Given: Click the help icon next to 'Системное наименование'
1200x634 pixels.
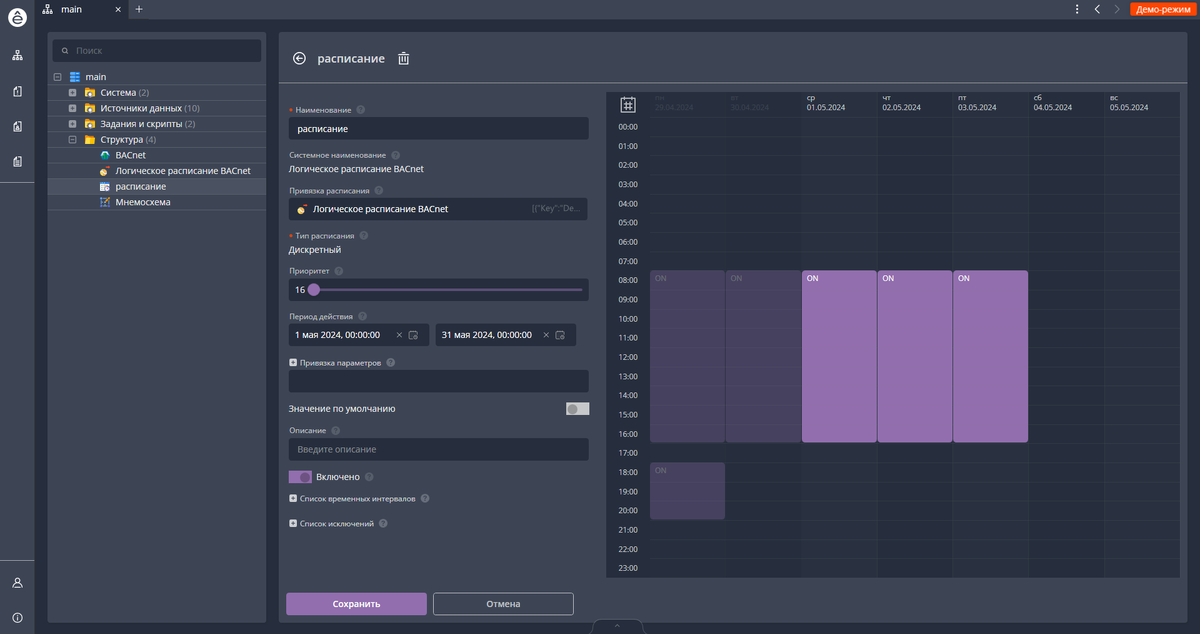Looking at the screenshot, I should tap(396, 155).
